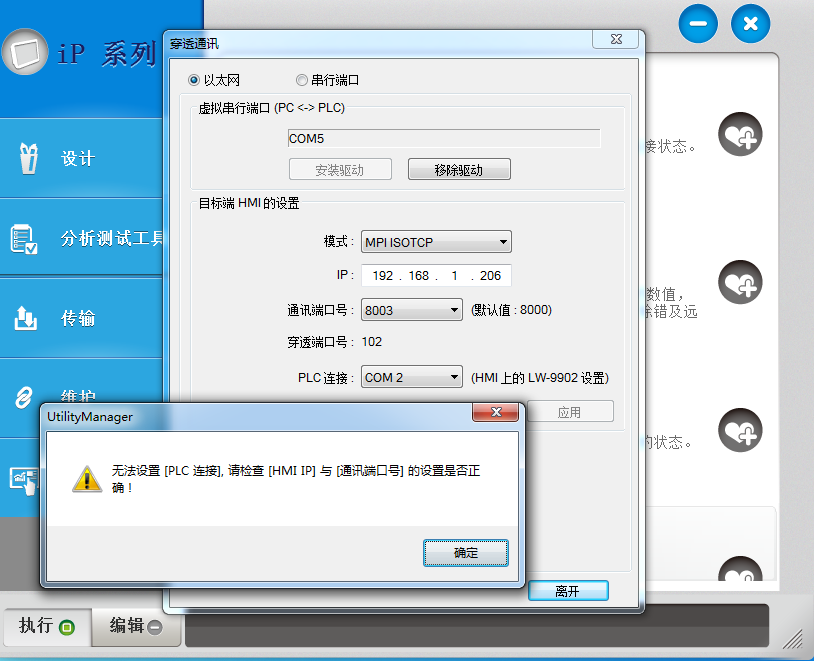Screen dimensions: 814x661
Task: Select the 串行端口 serial port radio button
Action: click(301, 80)
